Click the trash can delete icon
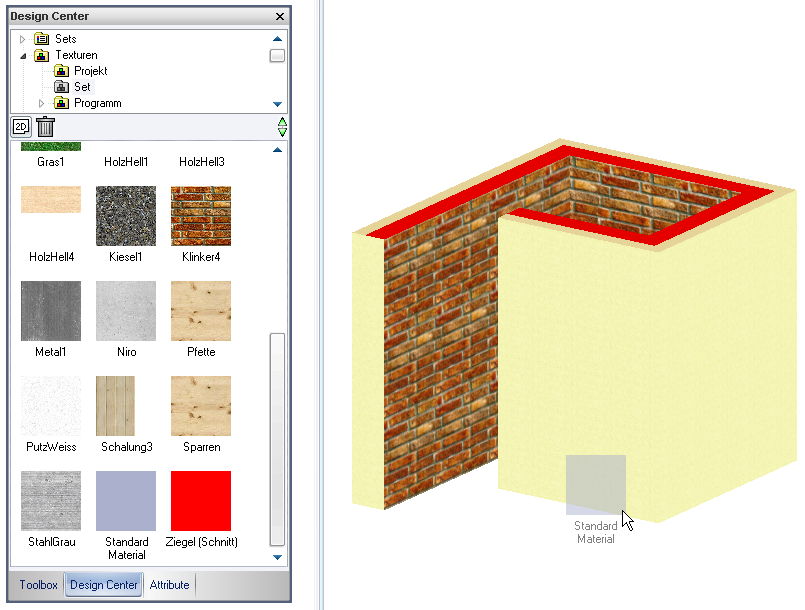The image size is (805, 610). pyautogui.click(x=46, y=127)
